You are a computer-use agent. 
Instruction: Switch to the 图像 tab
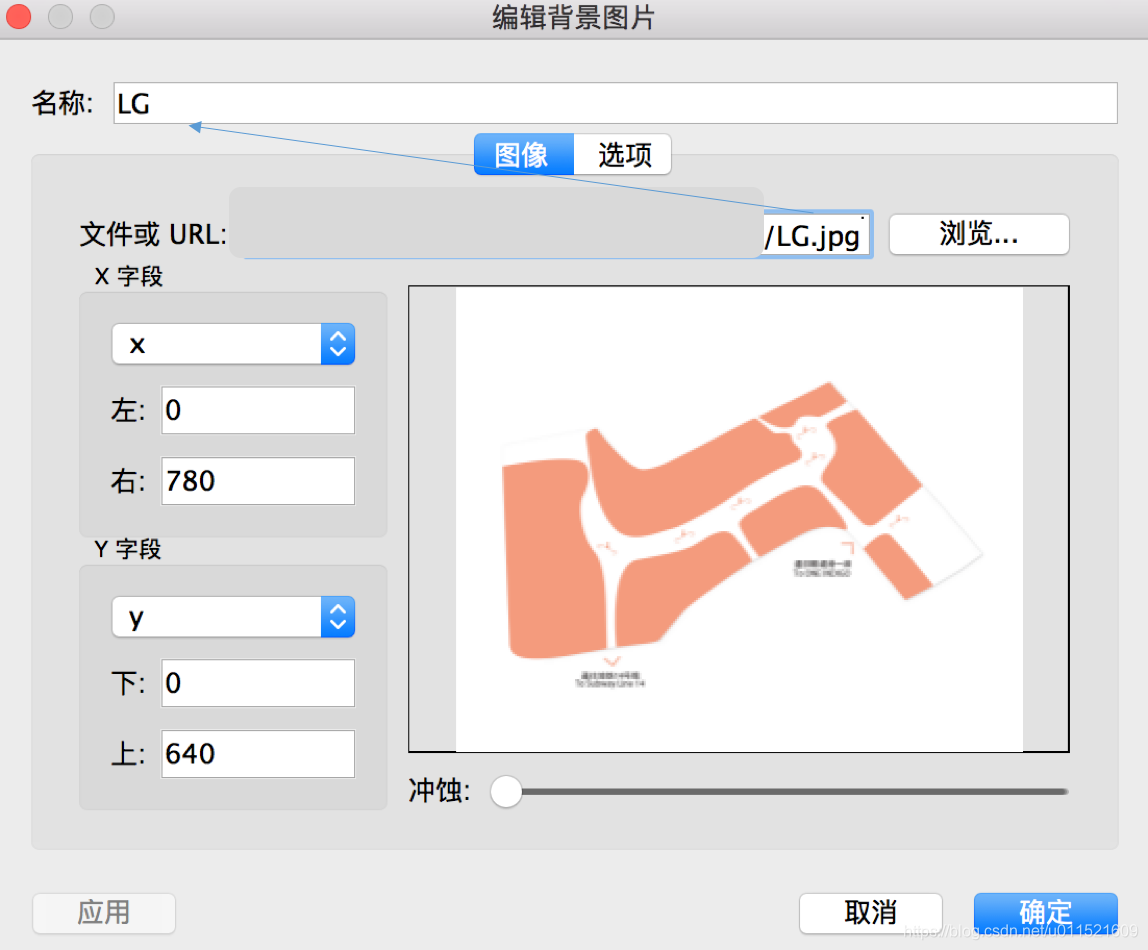point(523,154)
